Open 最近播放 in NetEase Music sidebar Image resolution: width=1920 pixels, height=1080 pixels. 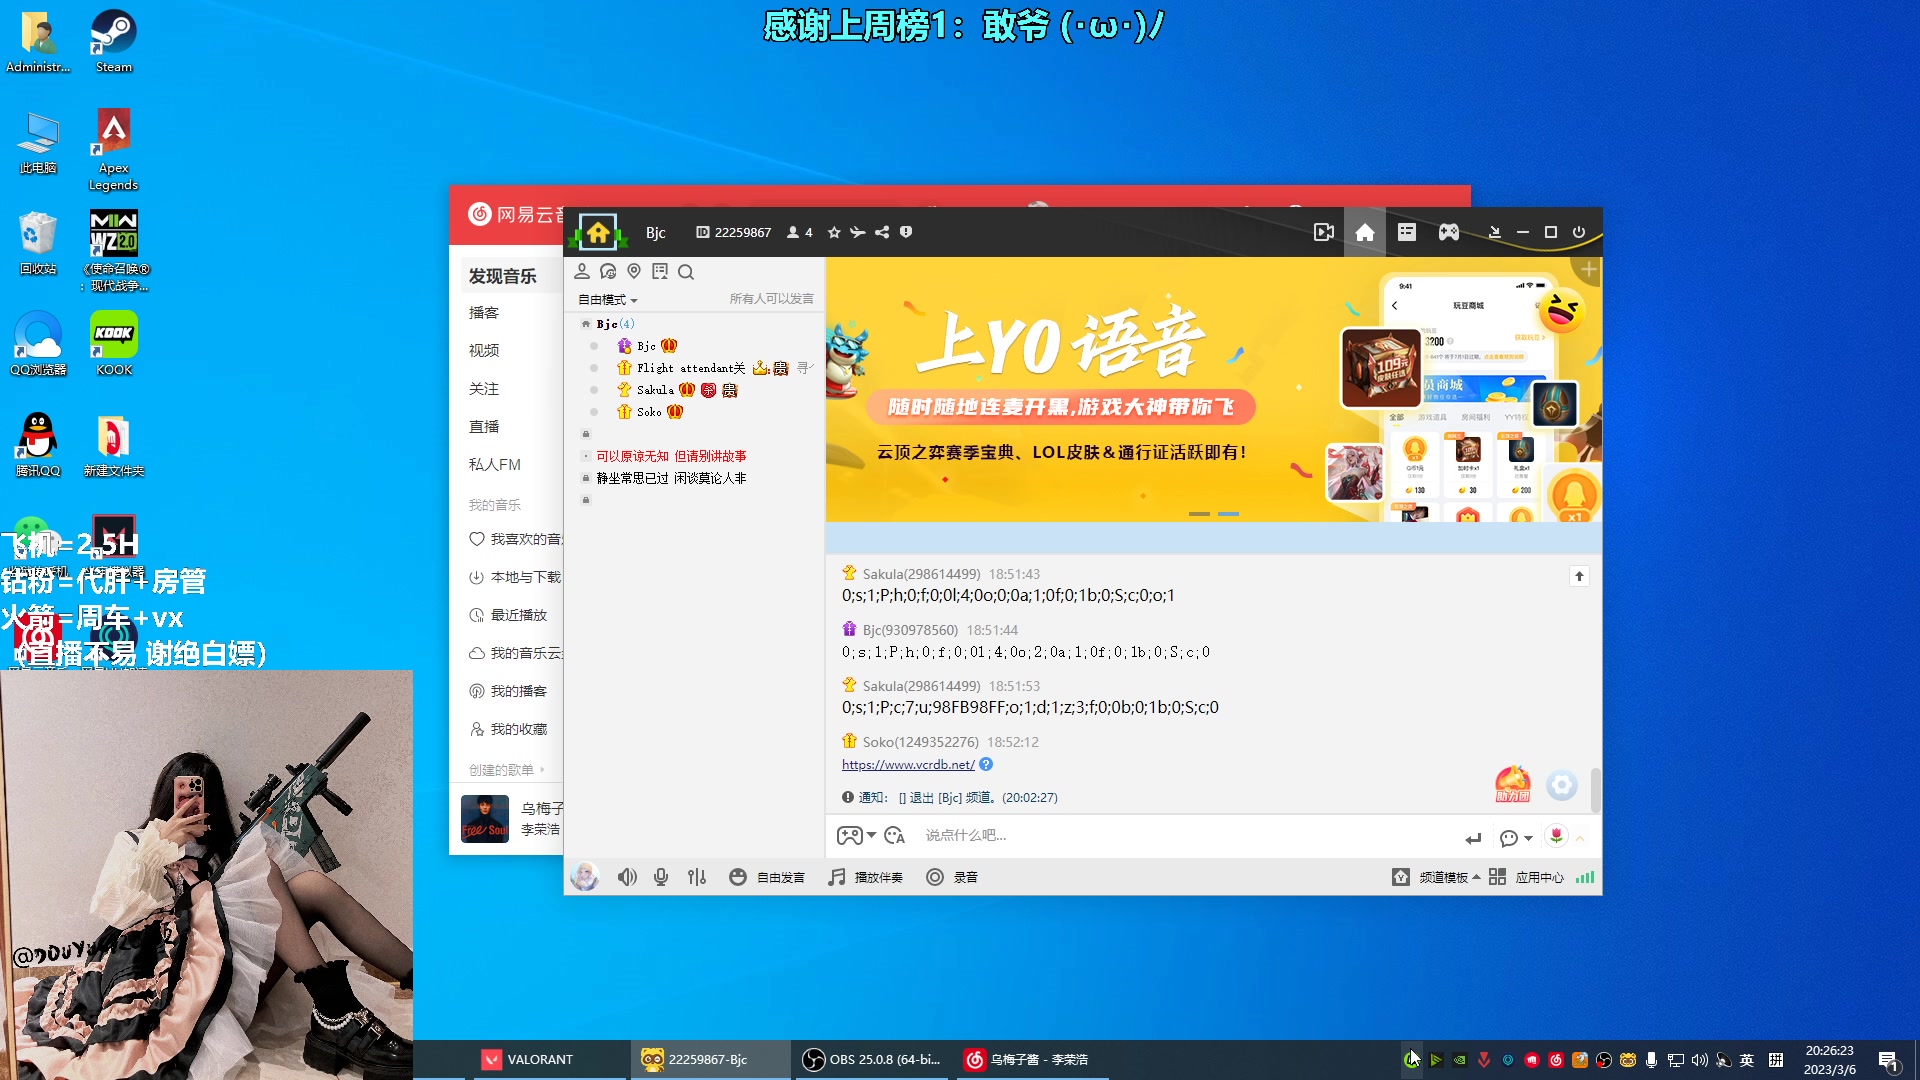tap(509, 615)
